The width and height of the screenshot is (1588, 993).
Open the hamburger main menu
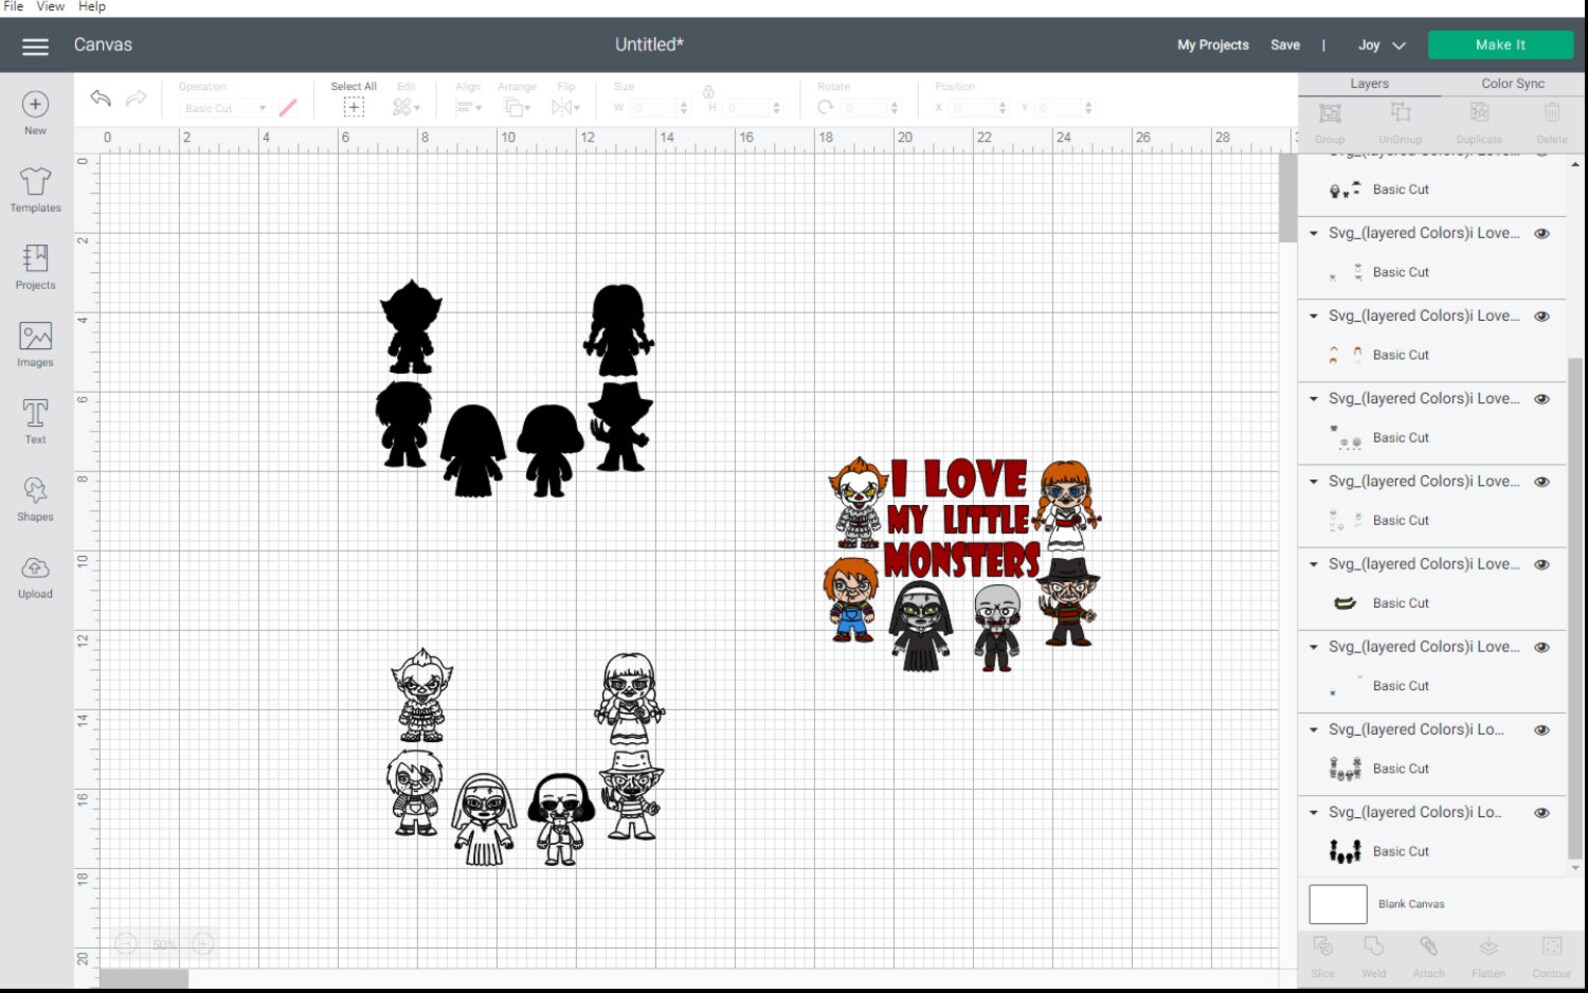point(35,46)
